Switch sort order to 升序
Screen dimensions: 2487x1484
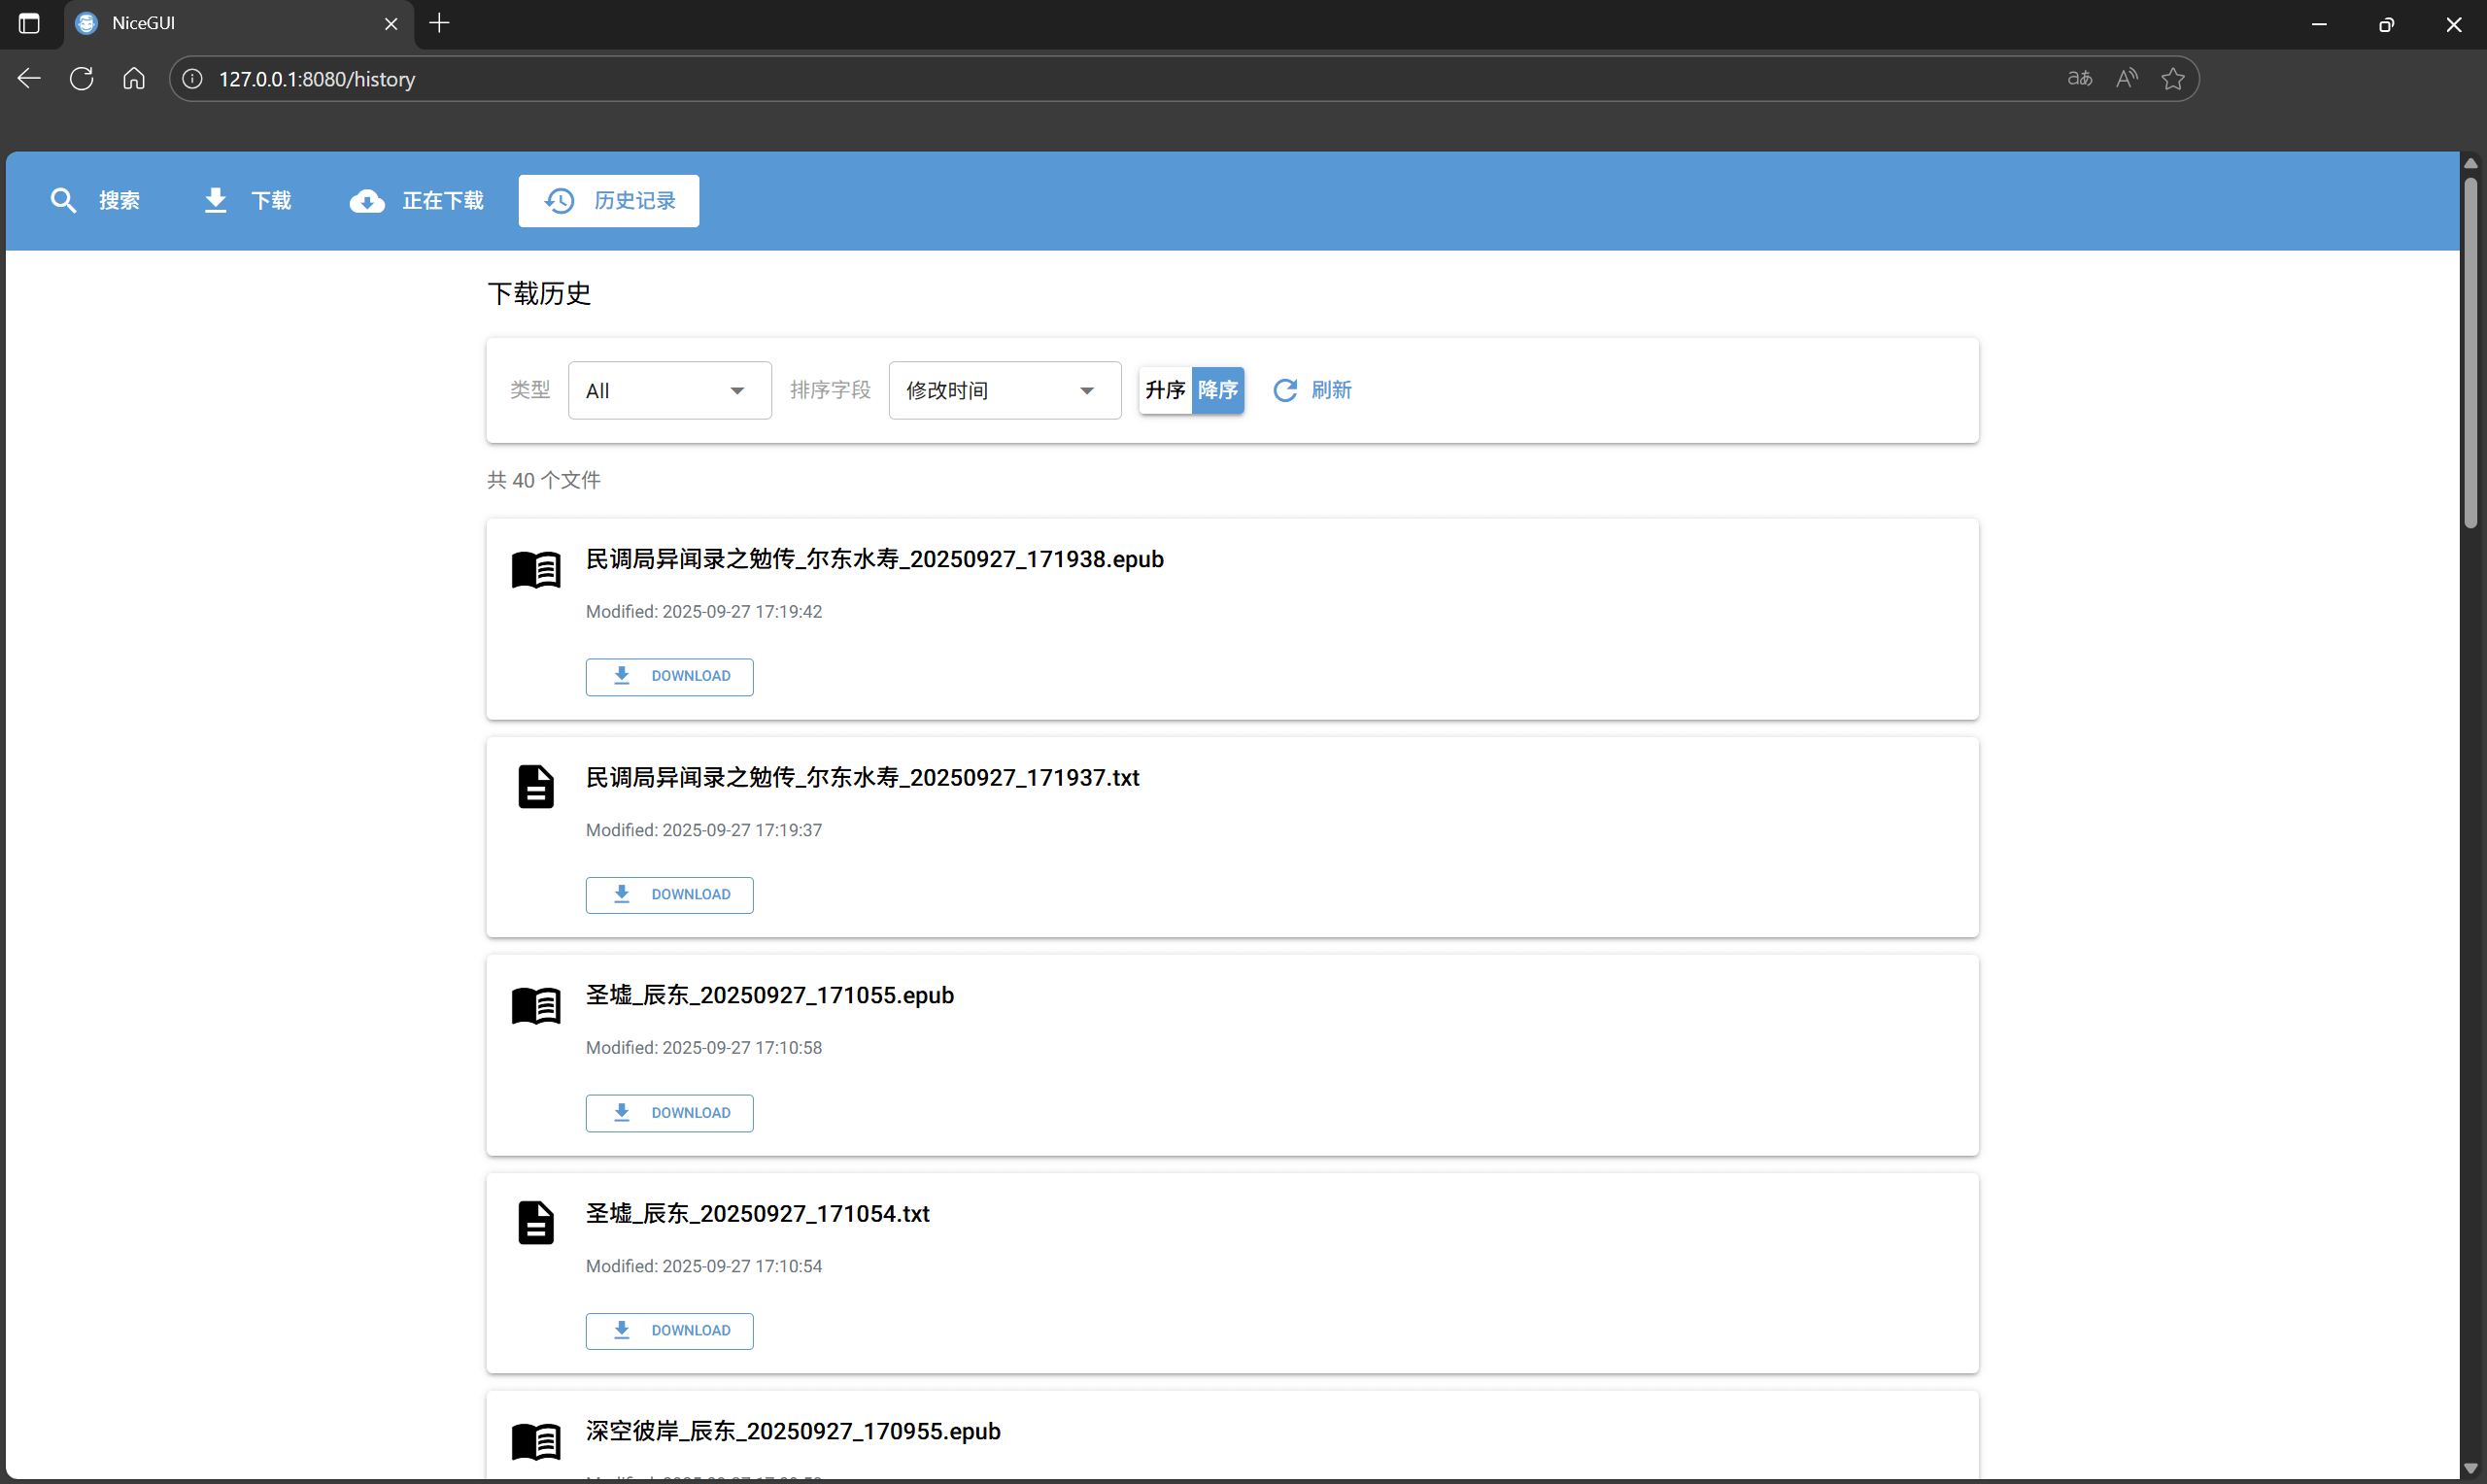pyautogui.click(x=1165, y=390)
